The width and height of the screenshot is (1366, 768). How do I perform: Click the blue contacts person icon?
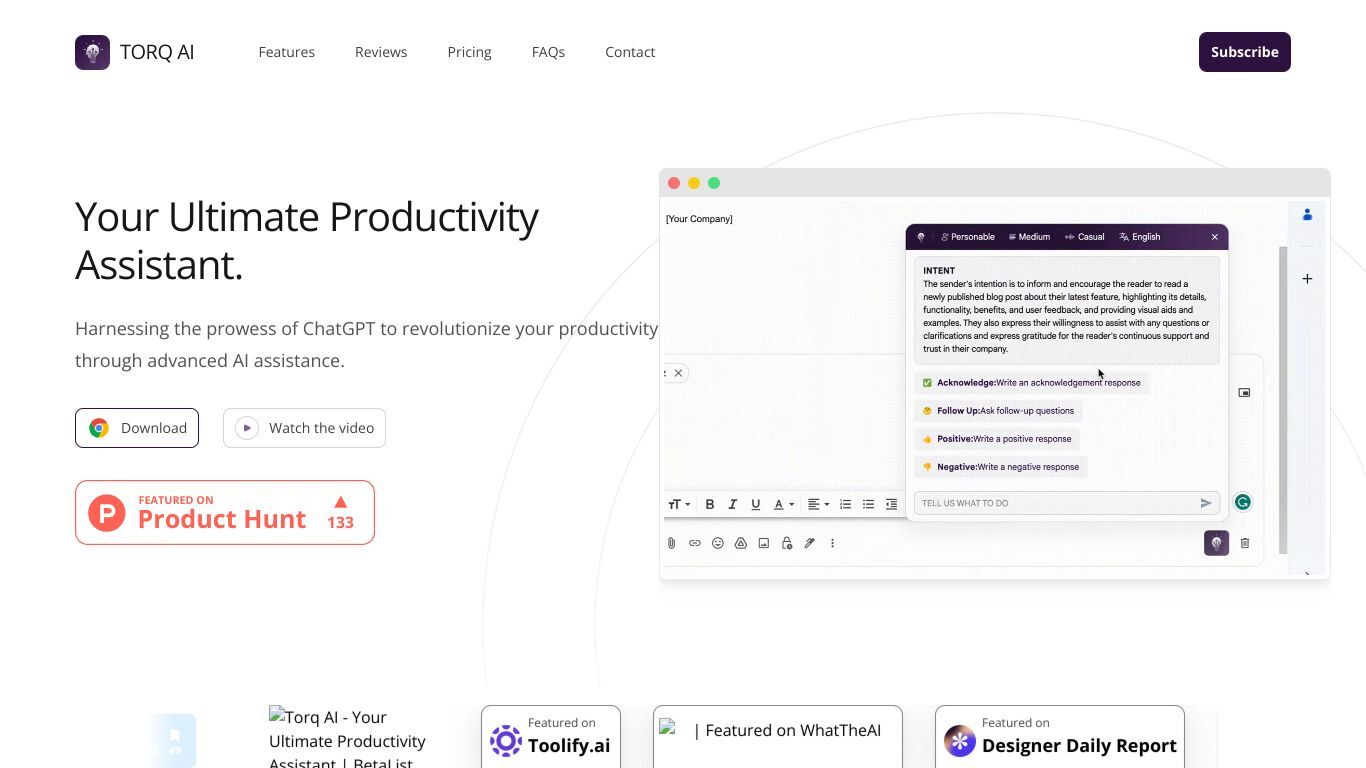click(1307, 215)
